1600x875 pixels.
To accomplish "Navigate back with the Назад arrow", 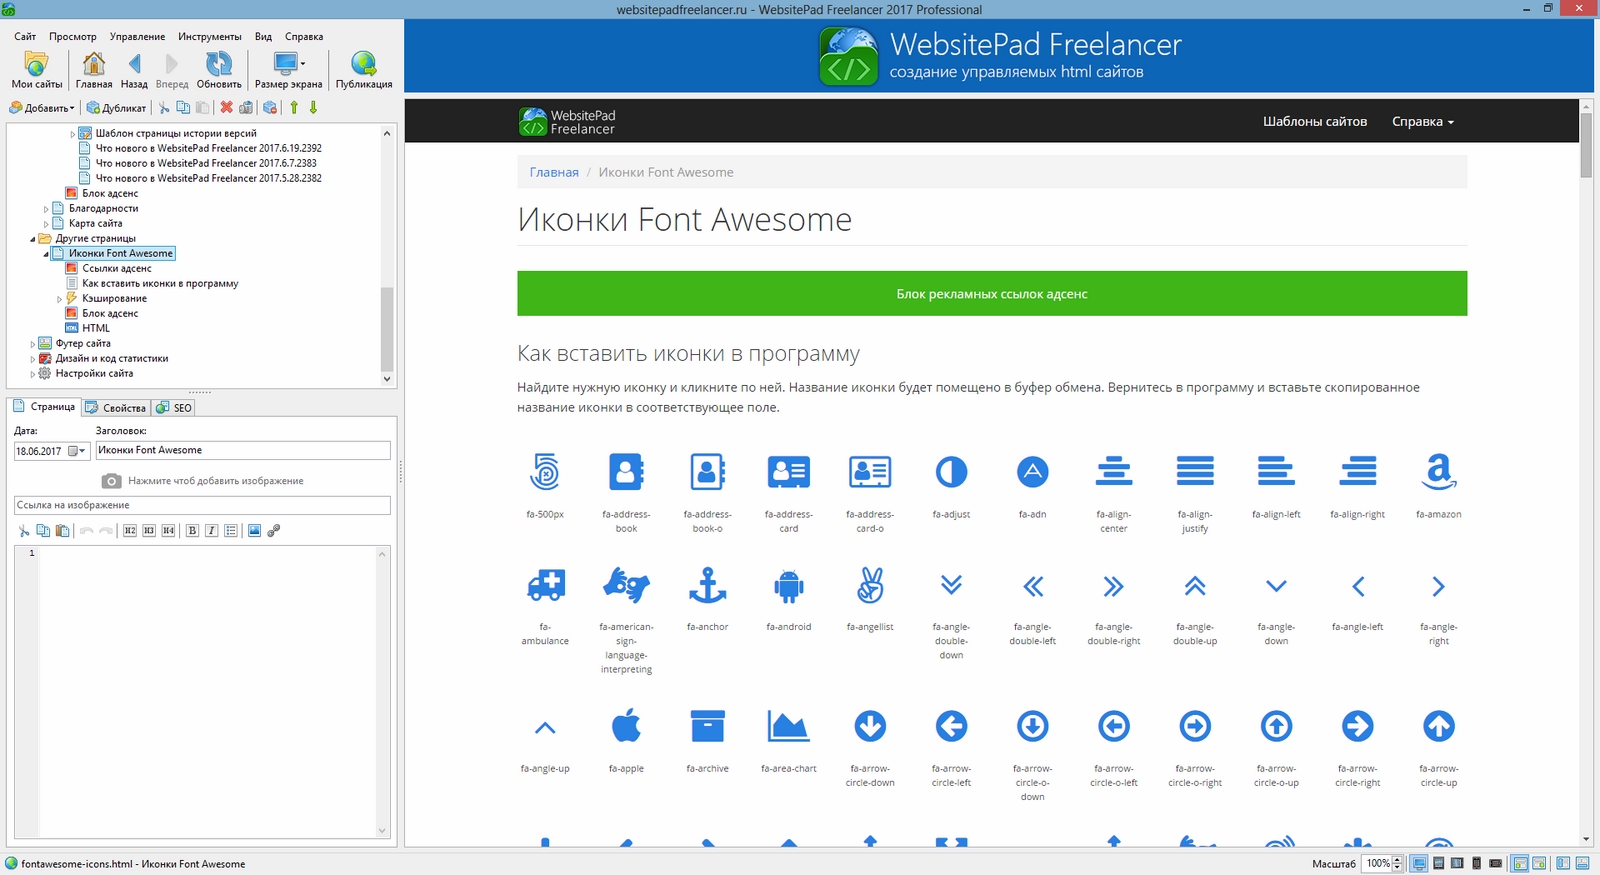I will click(x=134, y=70).
